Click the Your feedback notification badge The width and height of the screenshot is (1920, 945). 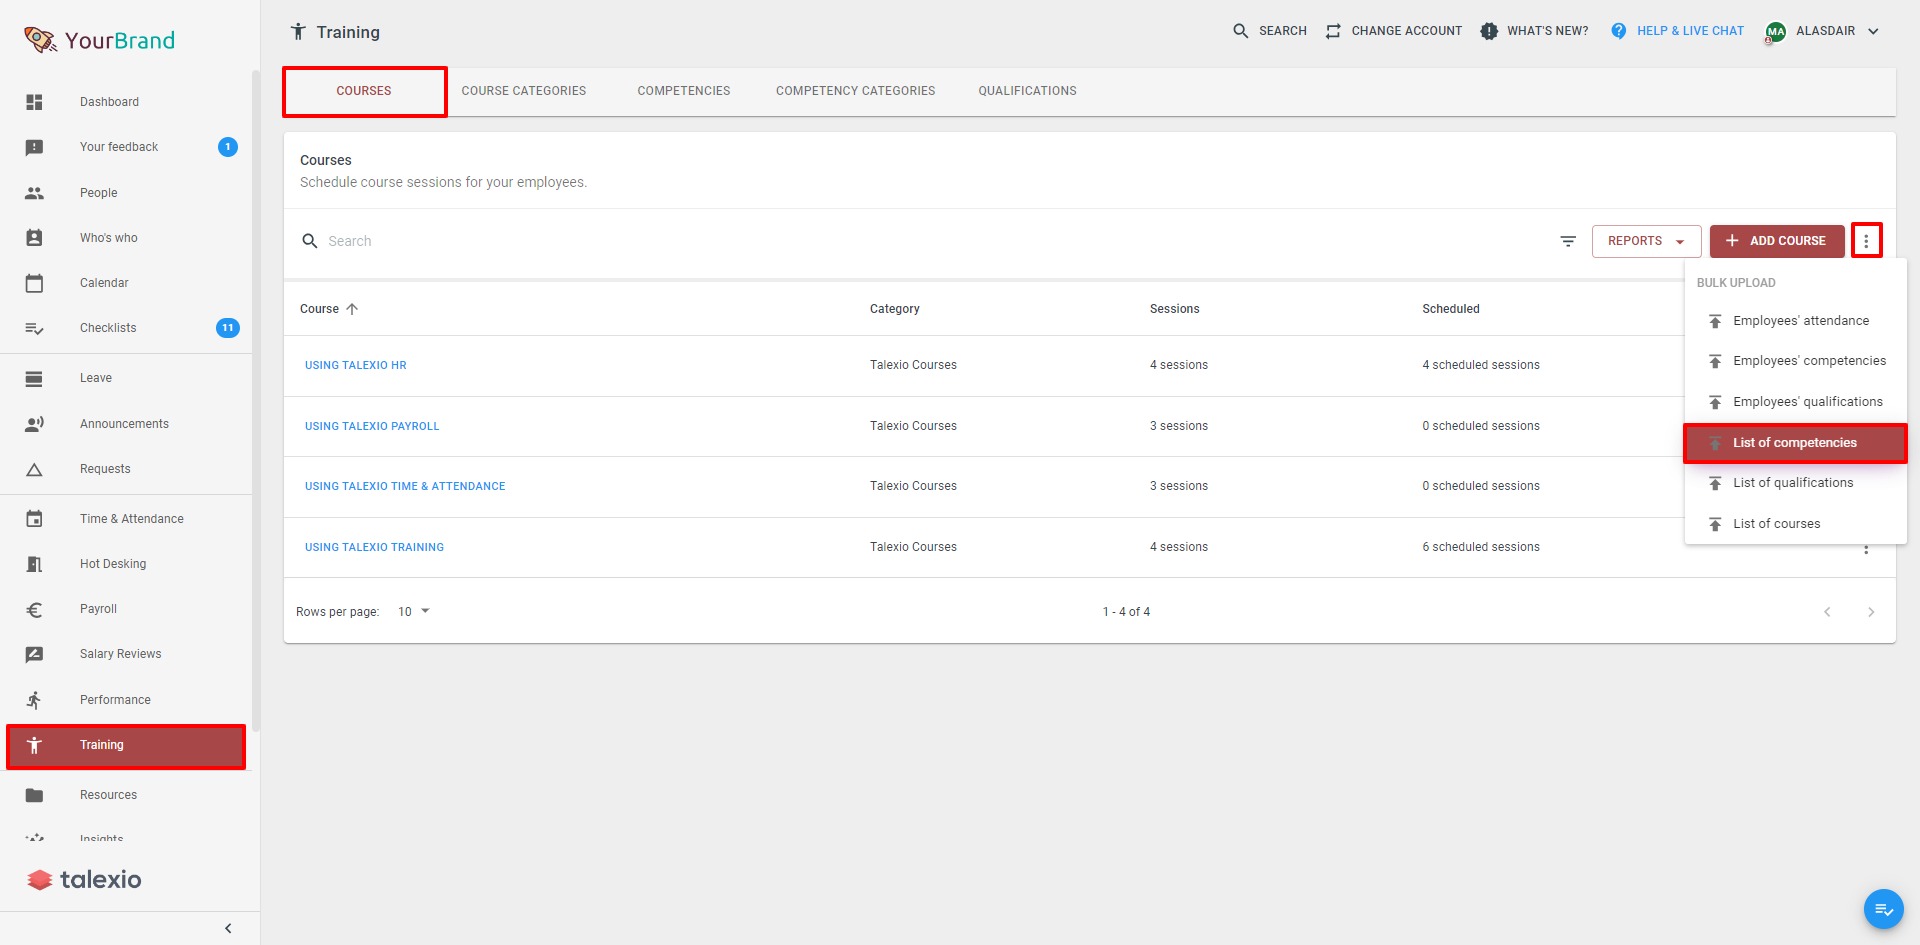coord(228,147)
